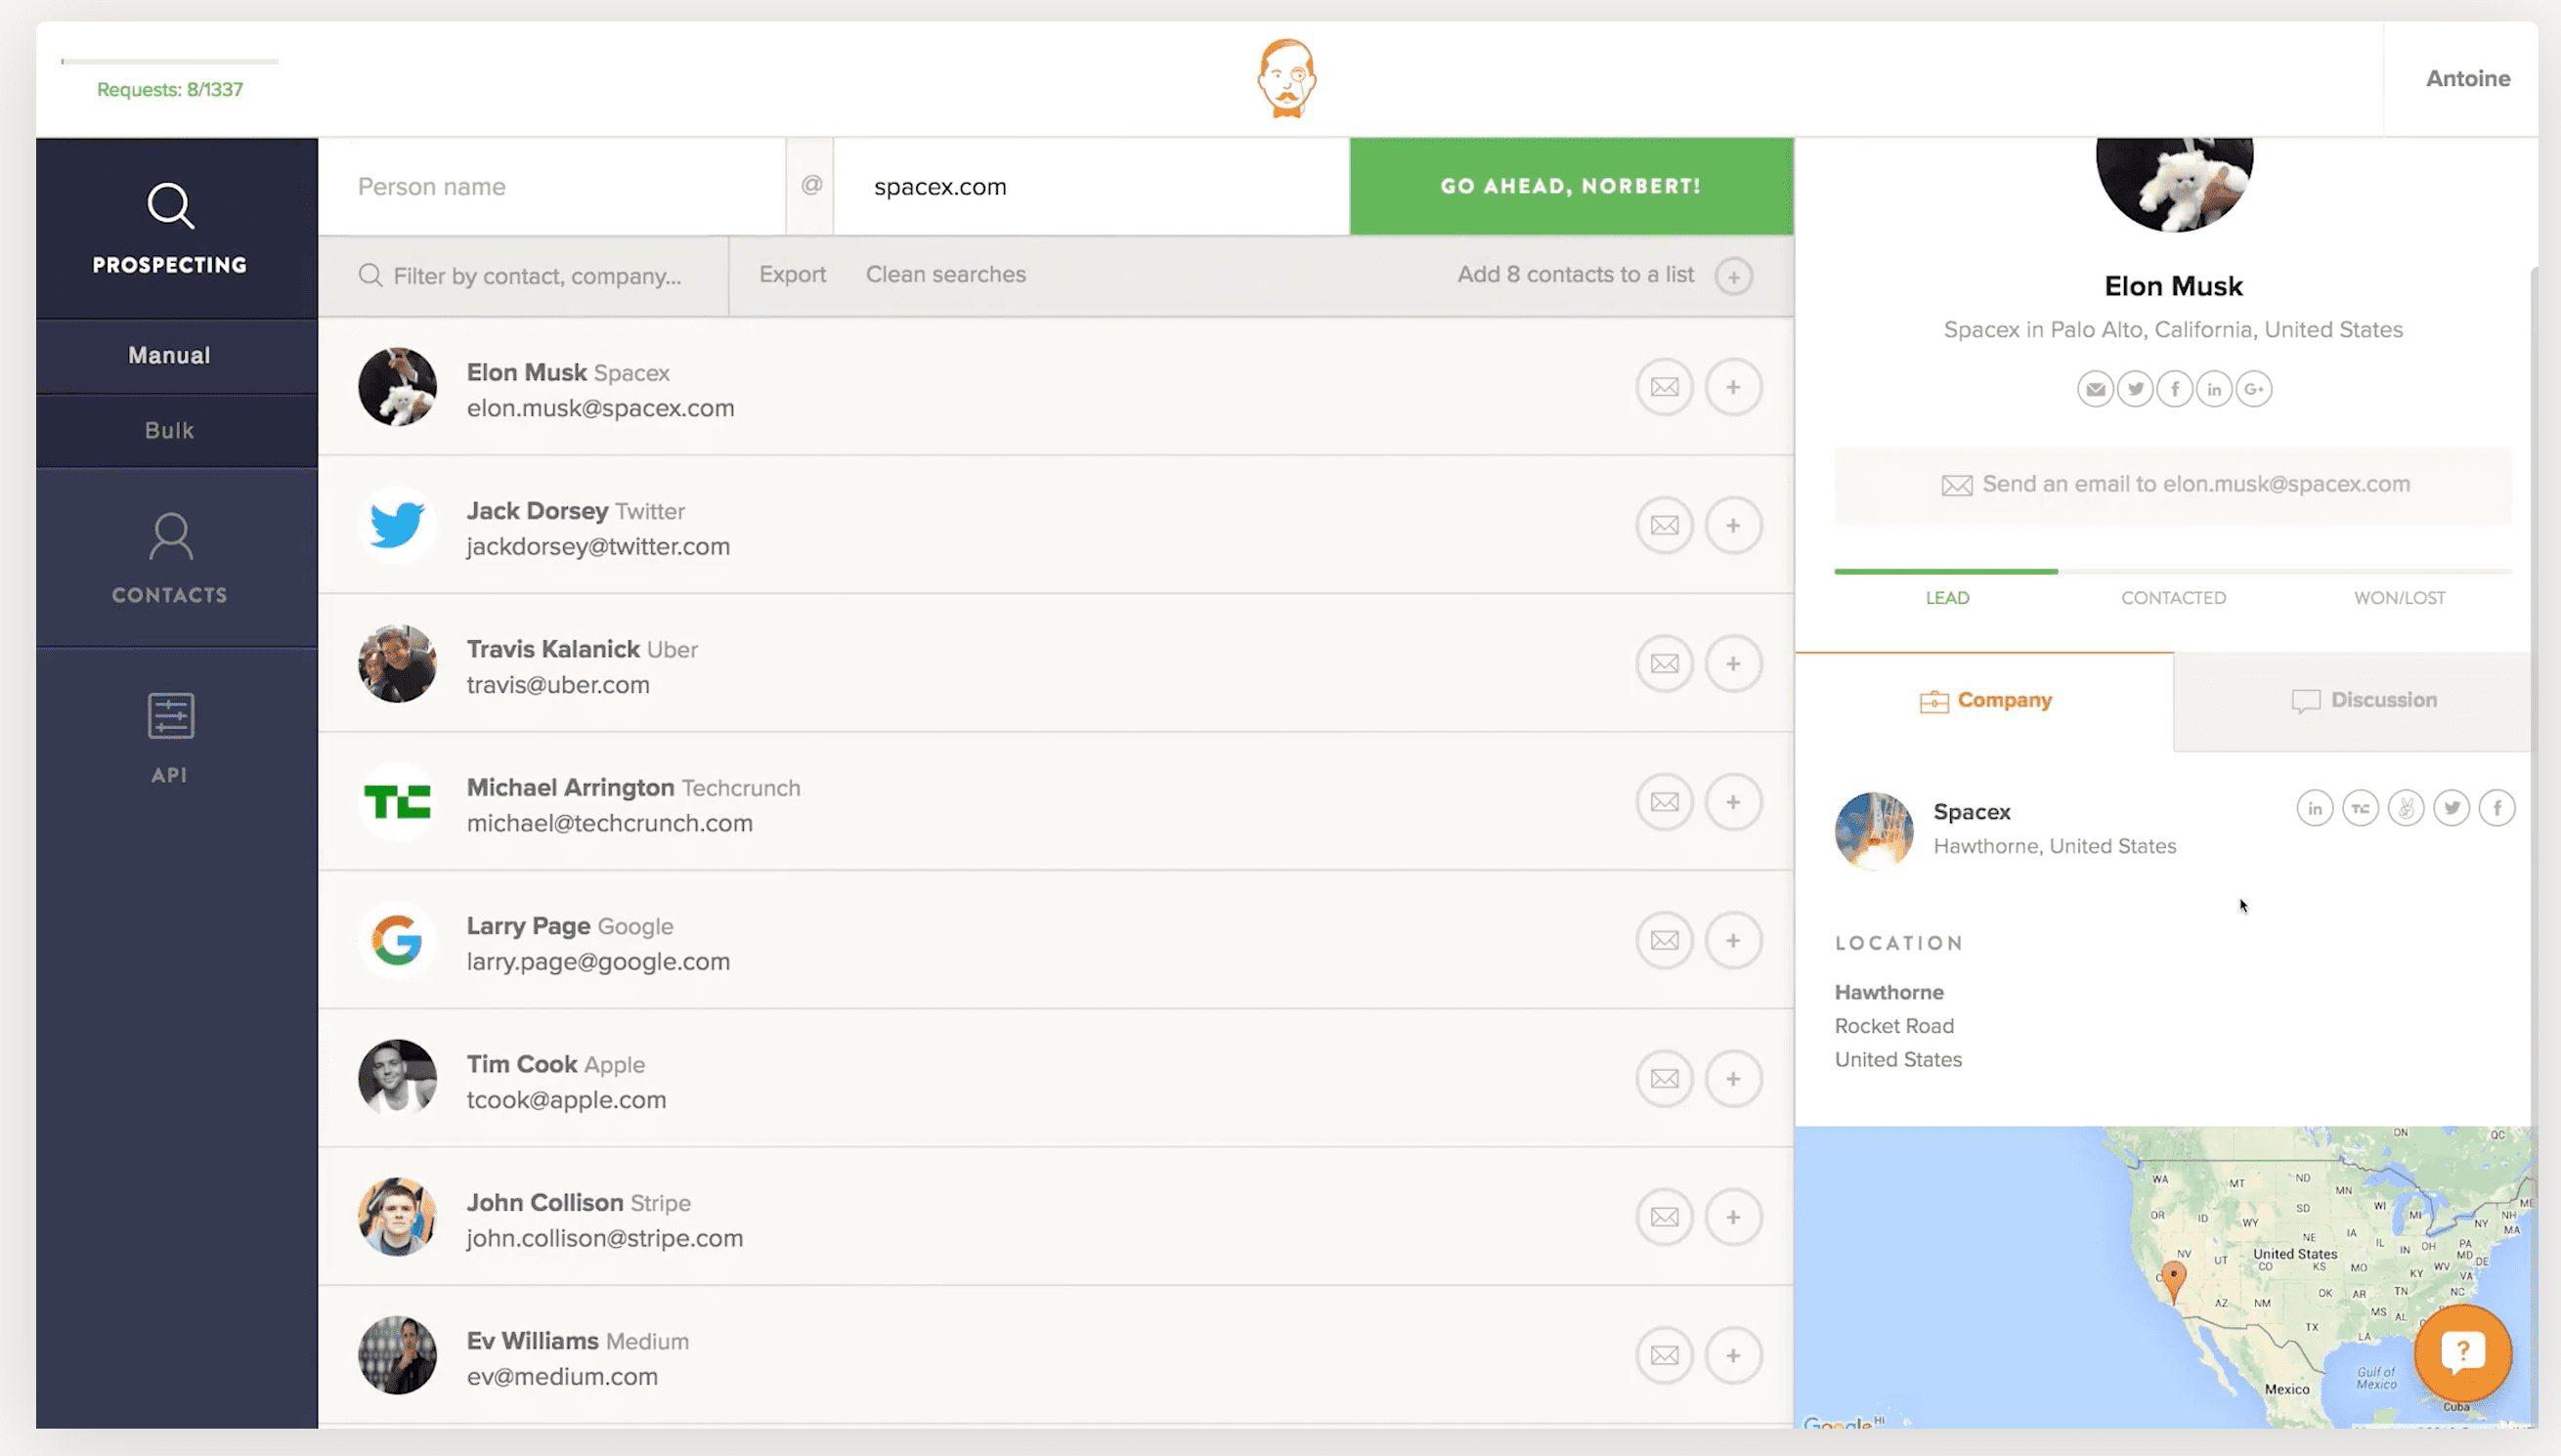Open Elon Musk's Twitter profile icon
This screenshot has height=1456, width=2561.
click(2135, 389)
